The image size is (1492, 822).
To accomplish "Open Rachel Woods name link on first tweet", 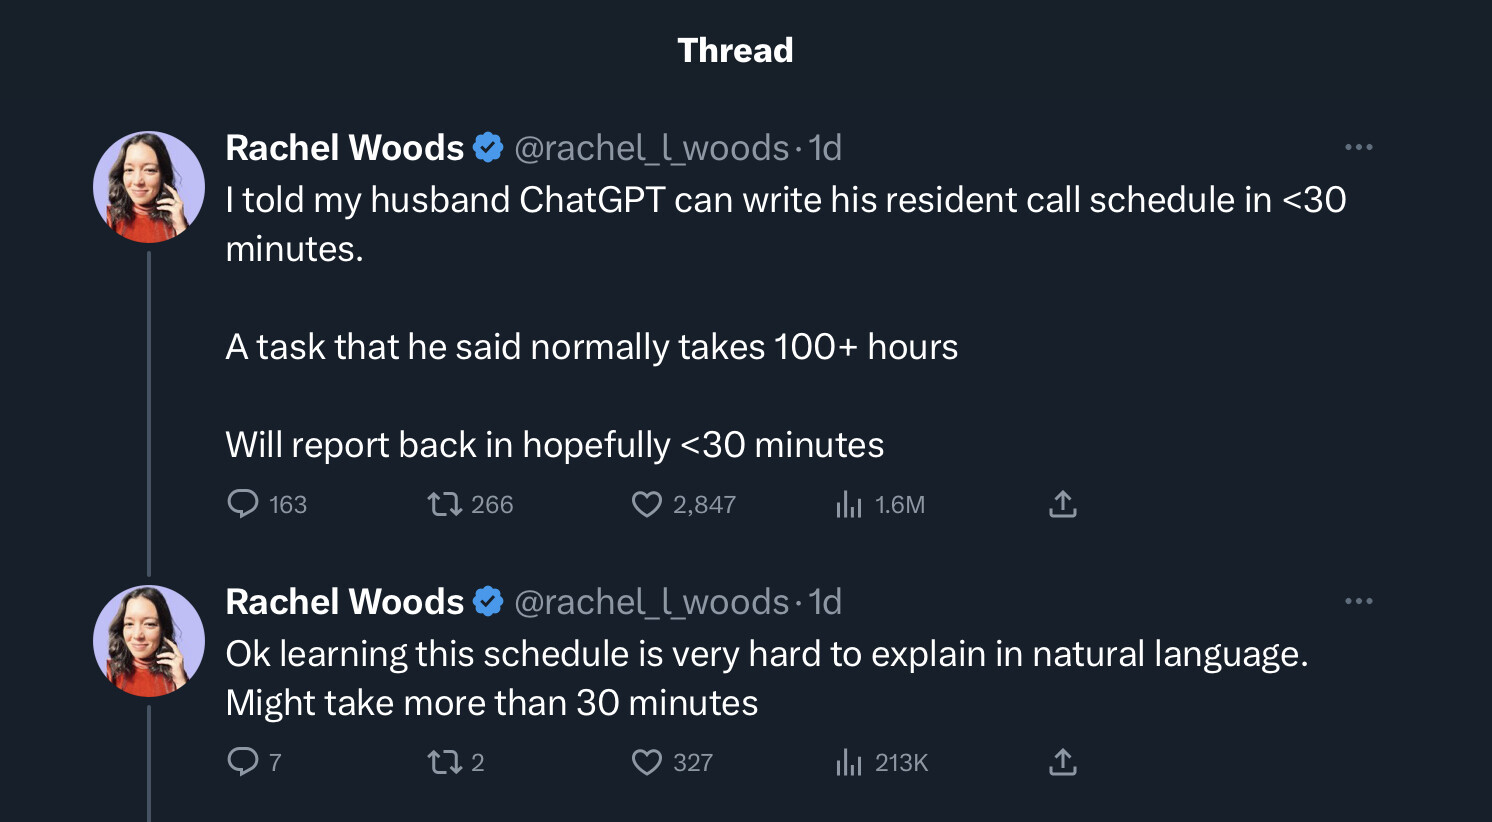I will 344,148.
